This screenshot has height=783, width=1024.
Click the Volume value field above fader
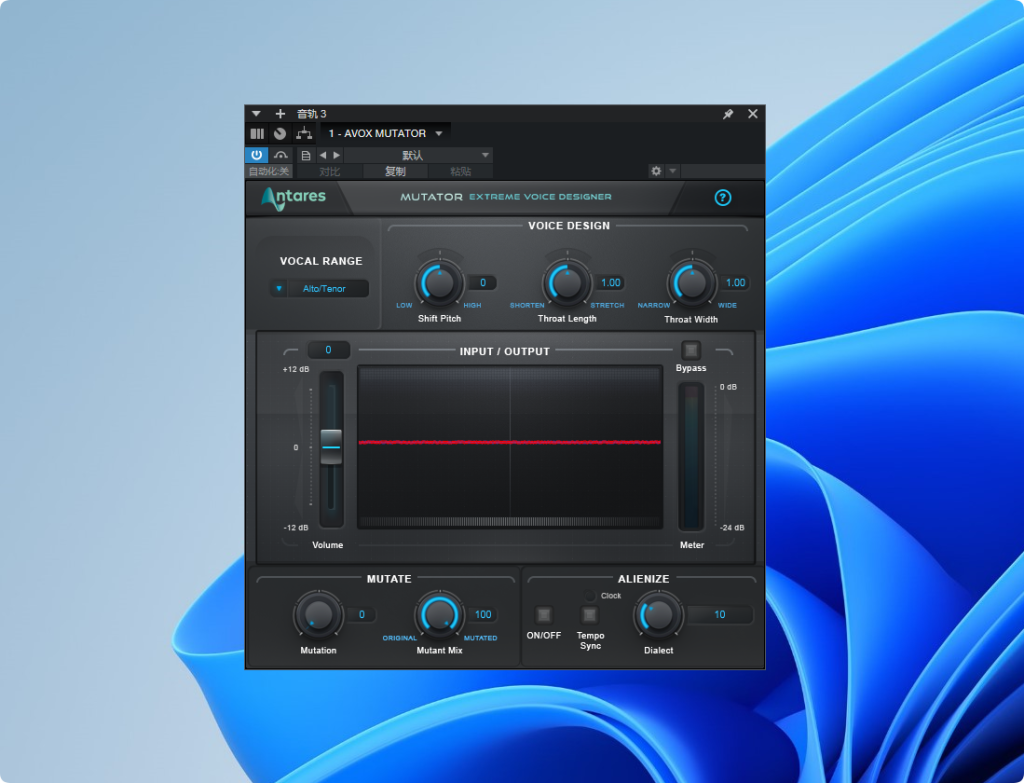coord(328,350)
